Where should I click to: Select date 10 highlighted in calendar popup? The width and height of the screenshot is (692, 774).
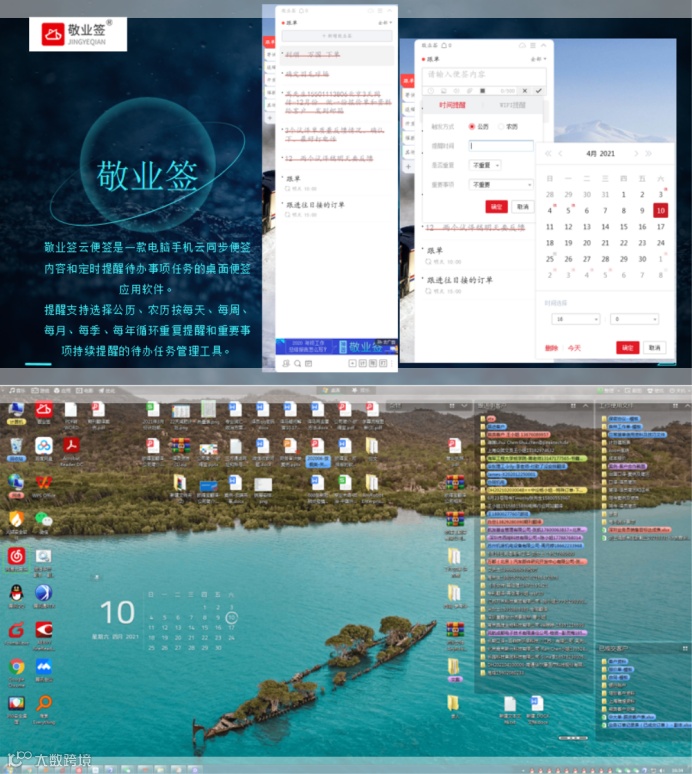[x=660, y=211]
